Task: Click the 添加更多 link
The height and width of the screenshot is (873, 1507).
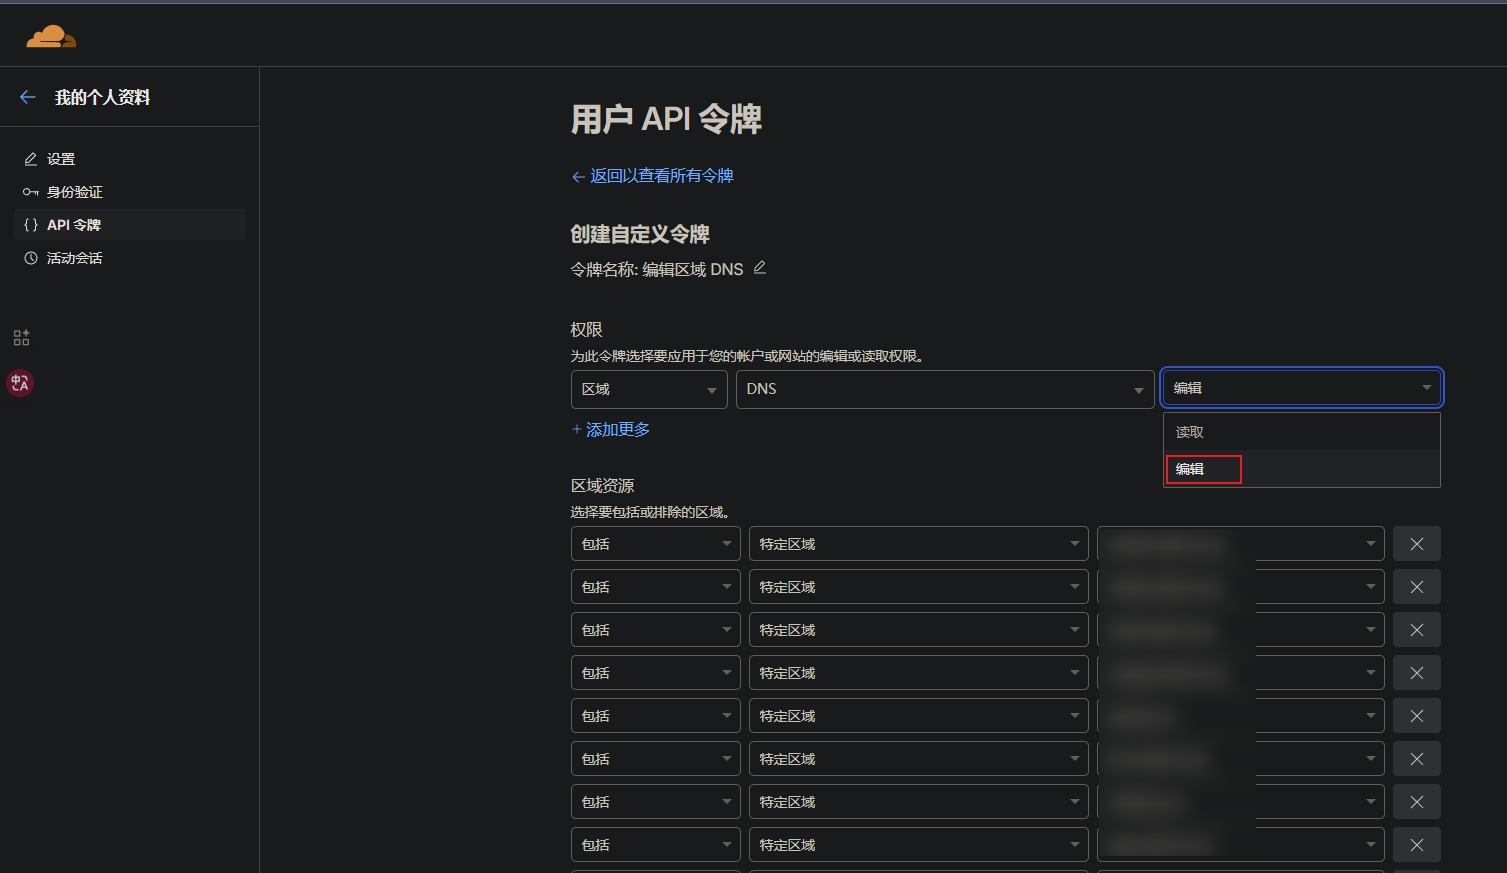Action: click(x=610, y=430)
